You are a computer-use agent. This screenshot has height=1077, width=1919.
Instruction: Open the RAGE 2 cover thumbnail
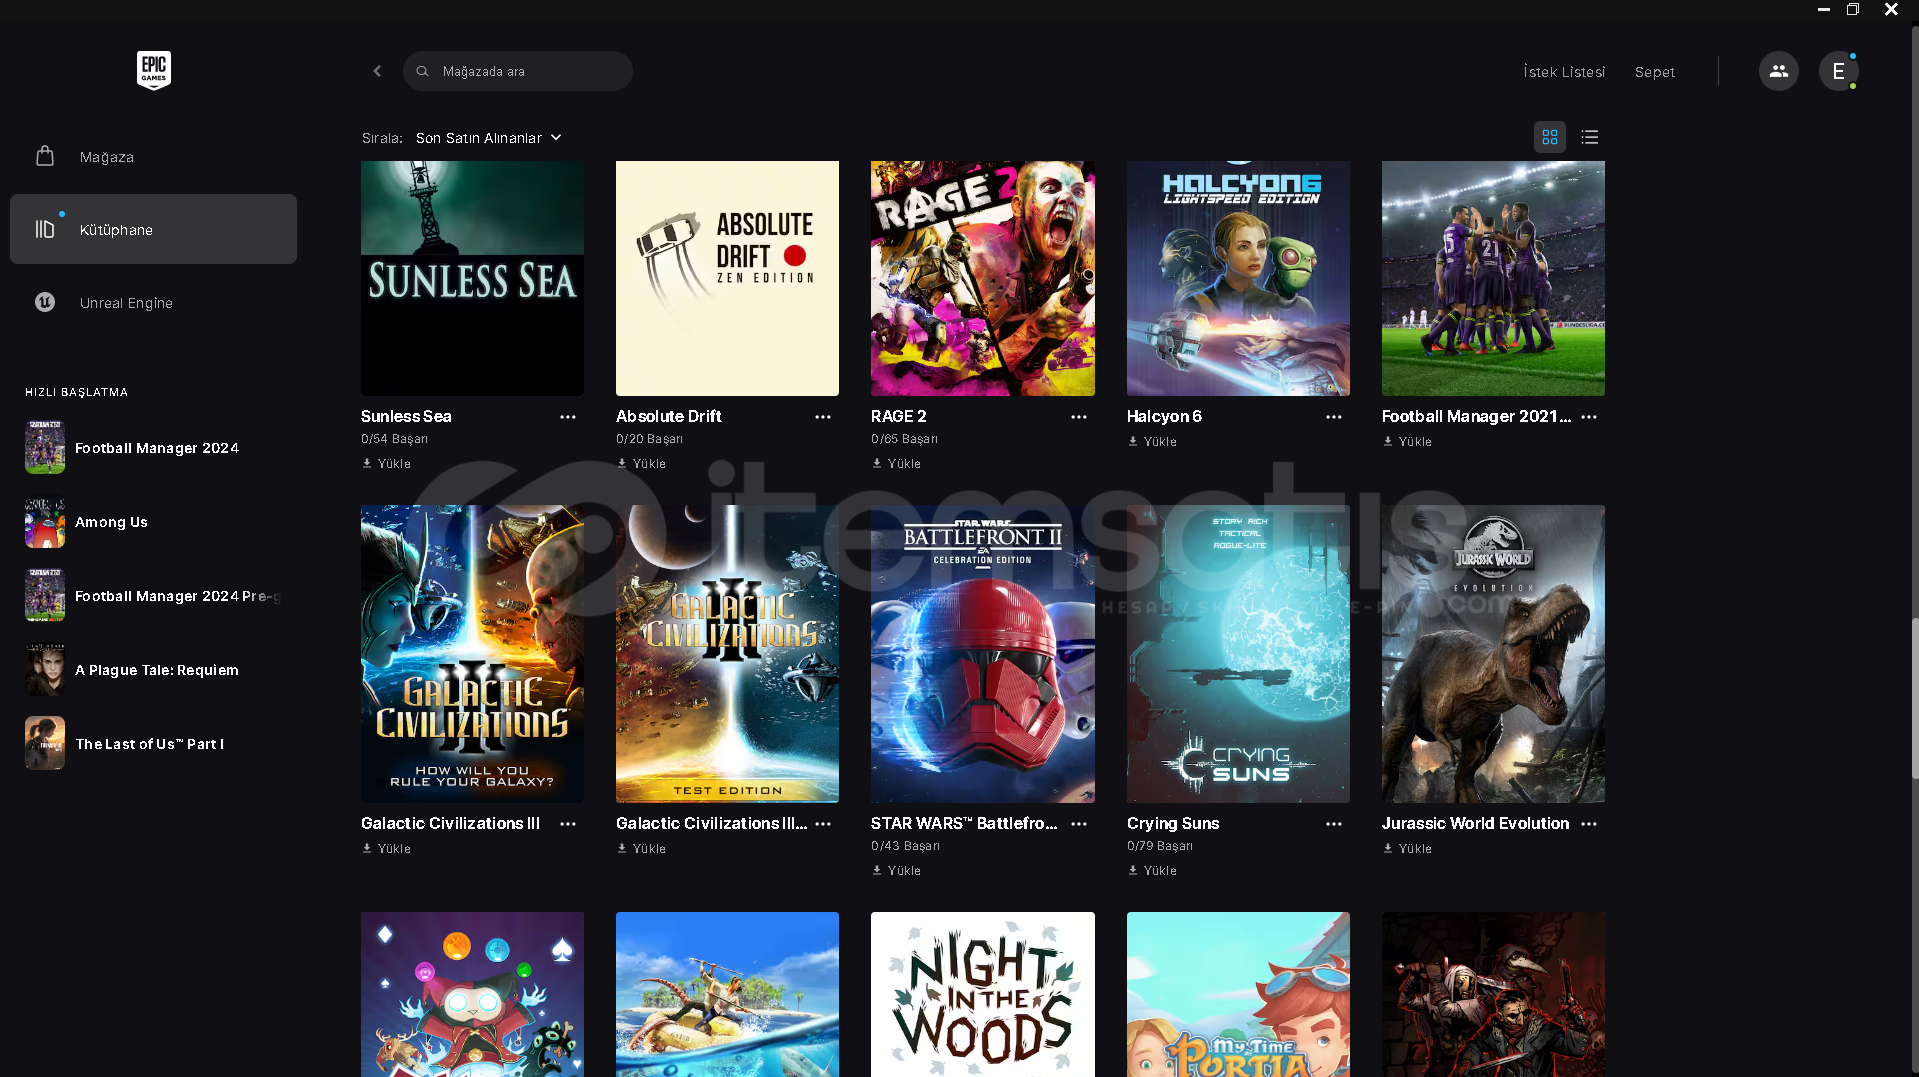(982, 278)
